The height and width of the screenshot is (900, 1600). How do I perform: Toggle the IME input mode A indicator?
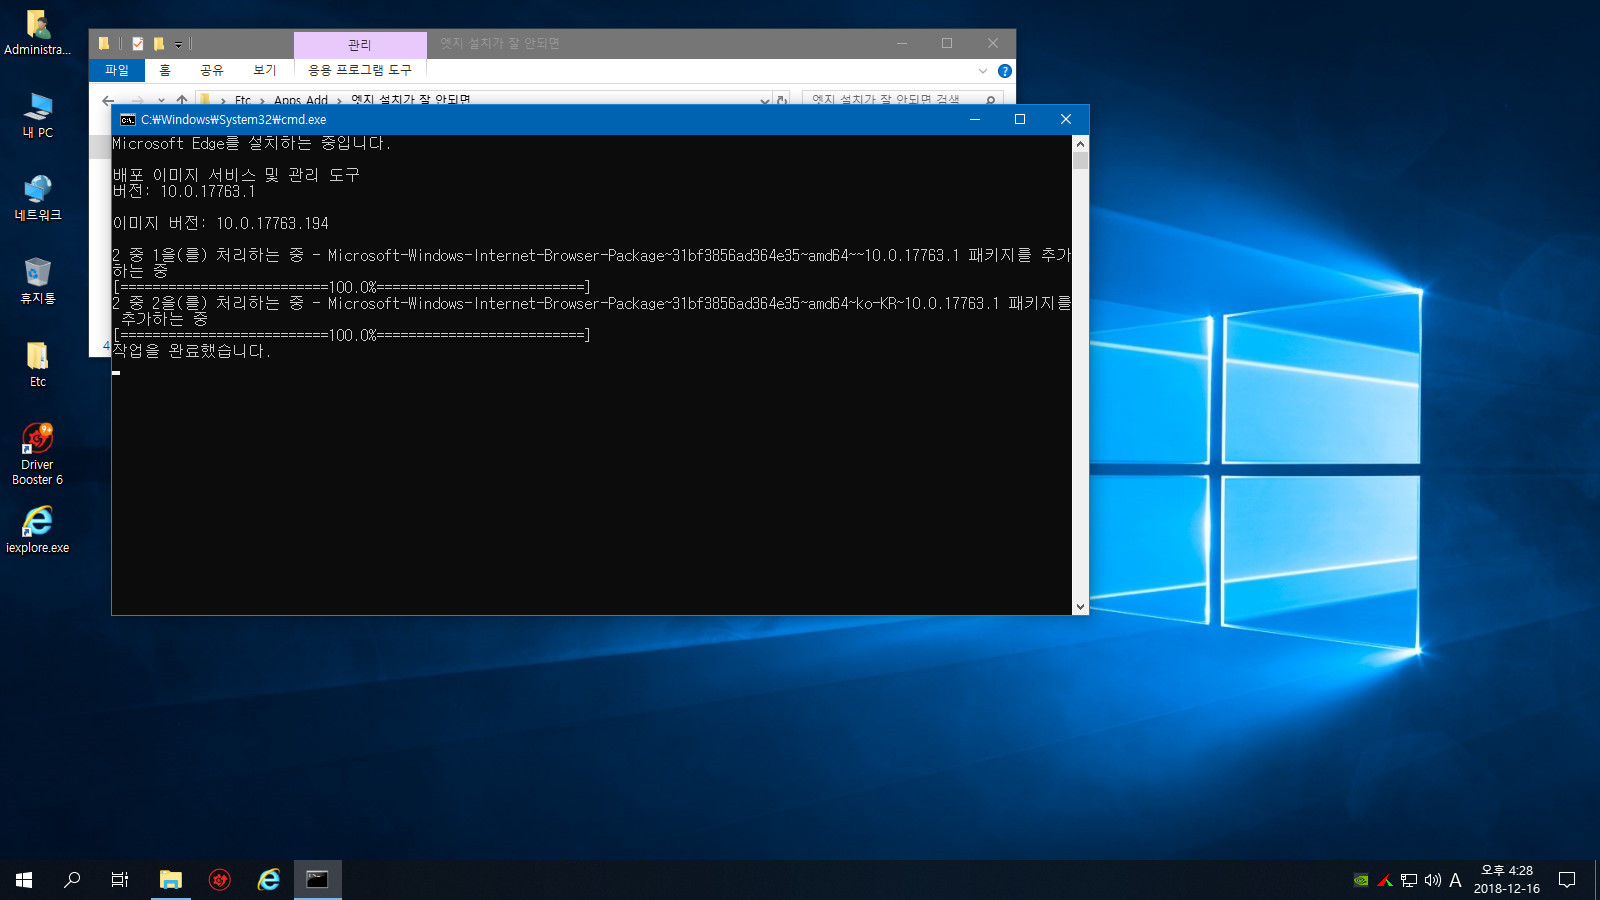pyautogui.click(x=1455, y=880)
